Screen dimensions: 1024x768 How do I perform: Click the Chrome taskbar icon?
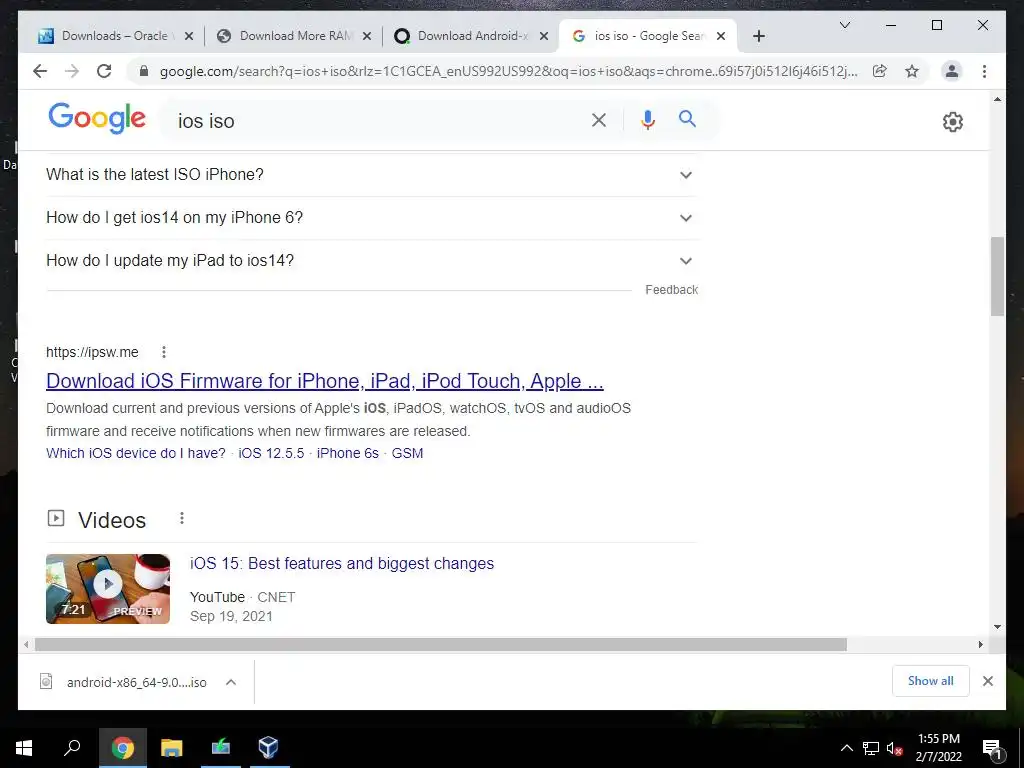(123, 748)
